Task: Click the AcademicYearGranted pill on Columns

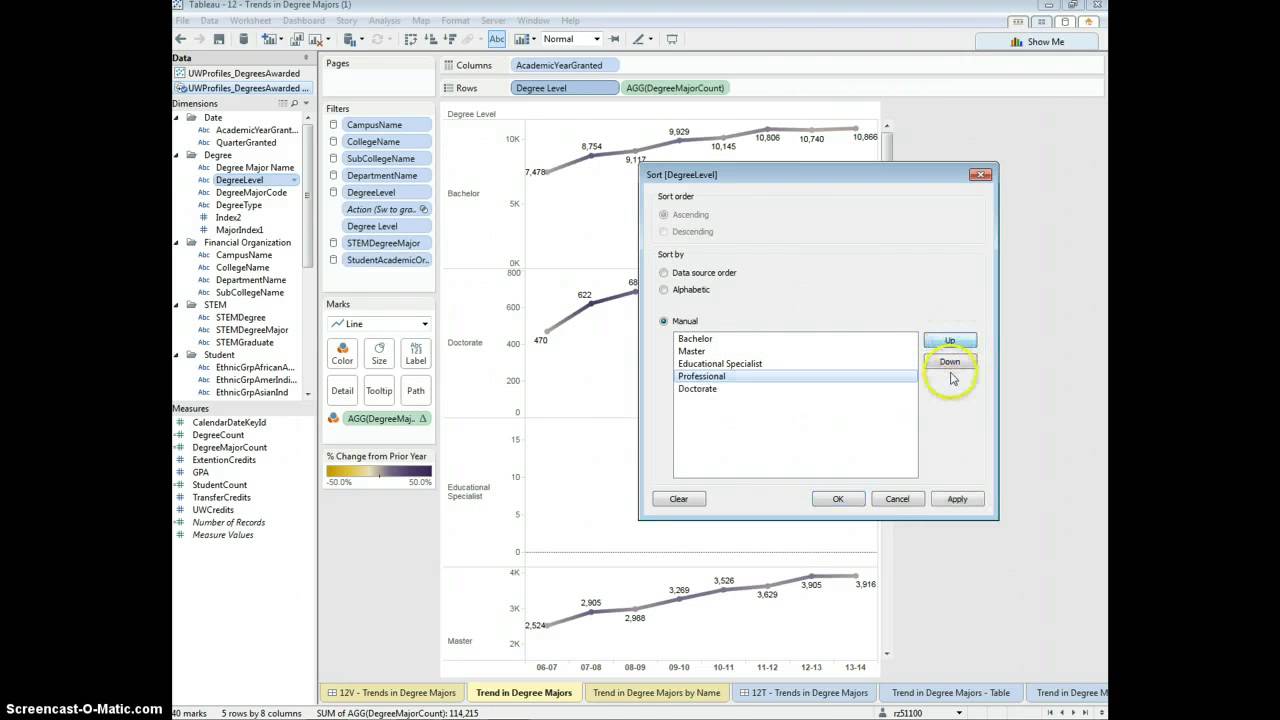Action: click(x=565, y=65)
